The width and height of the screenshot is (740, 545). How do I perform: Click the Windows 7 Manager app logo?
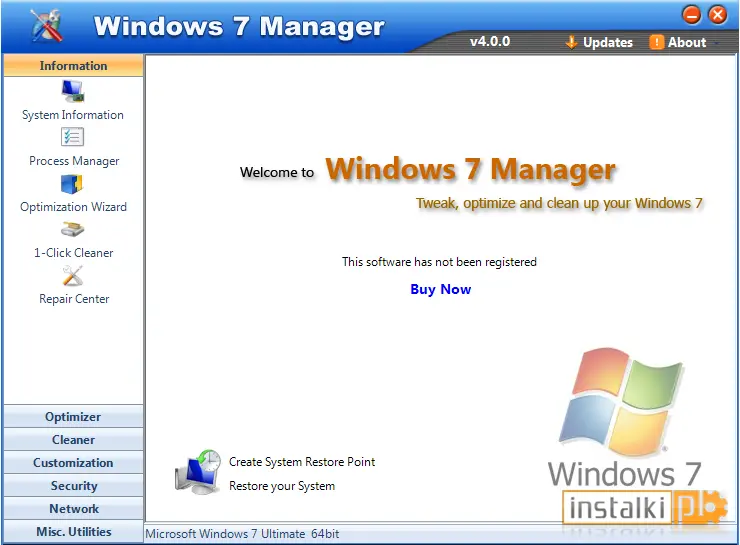pos(46,25)
